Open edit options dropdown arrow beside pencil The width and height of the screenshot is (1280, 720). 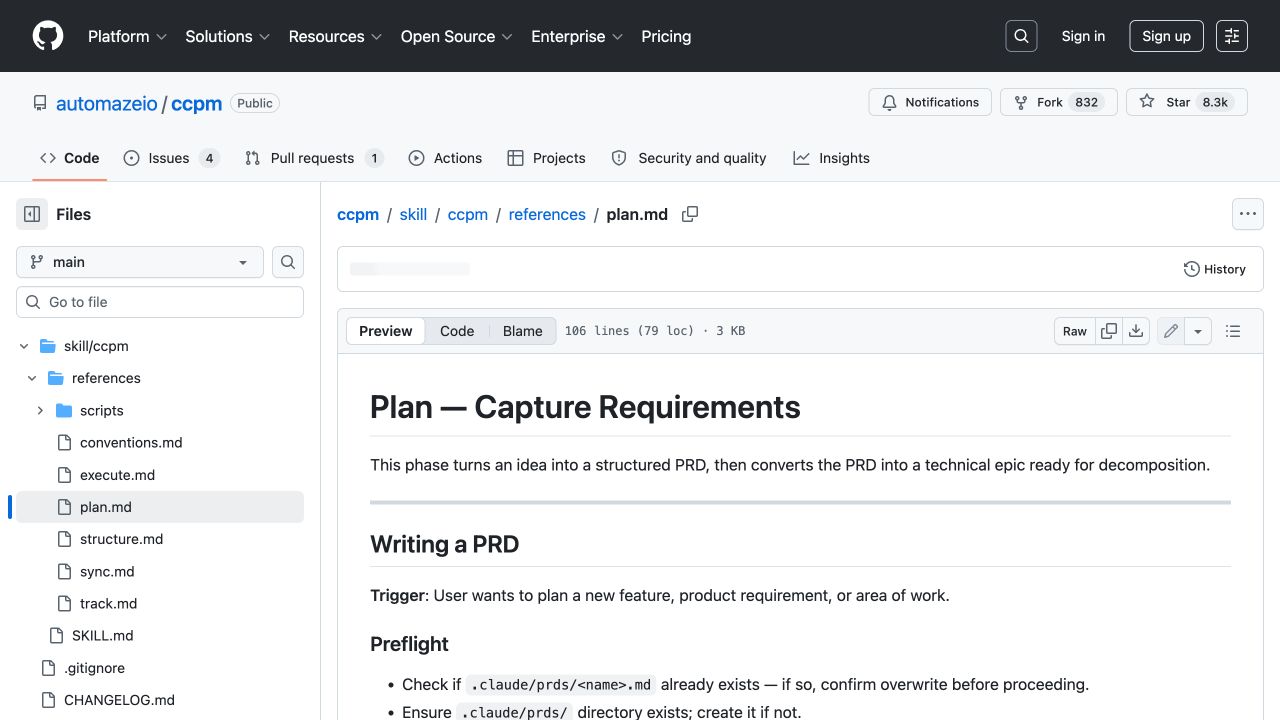(x=1198, y=331)
